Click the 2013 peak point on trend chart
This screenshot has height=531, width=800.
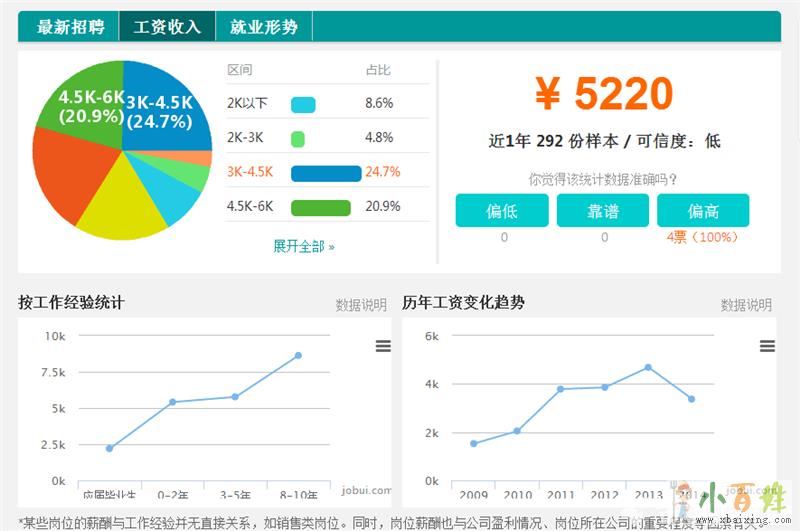pos(648,367)
